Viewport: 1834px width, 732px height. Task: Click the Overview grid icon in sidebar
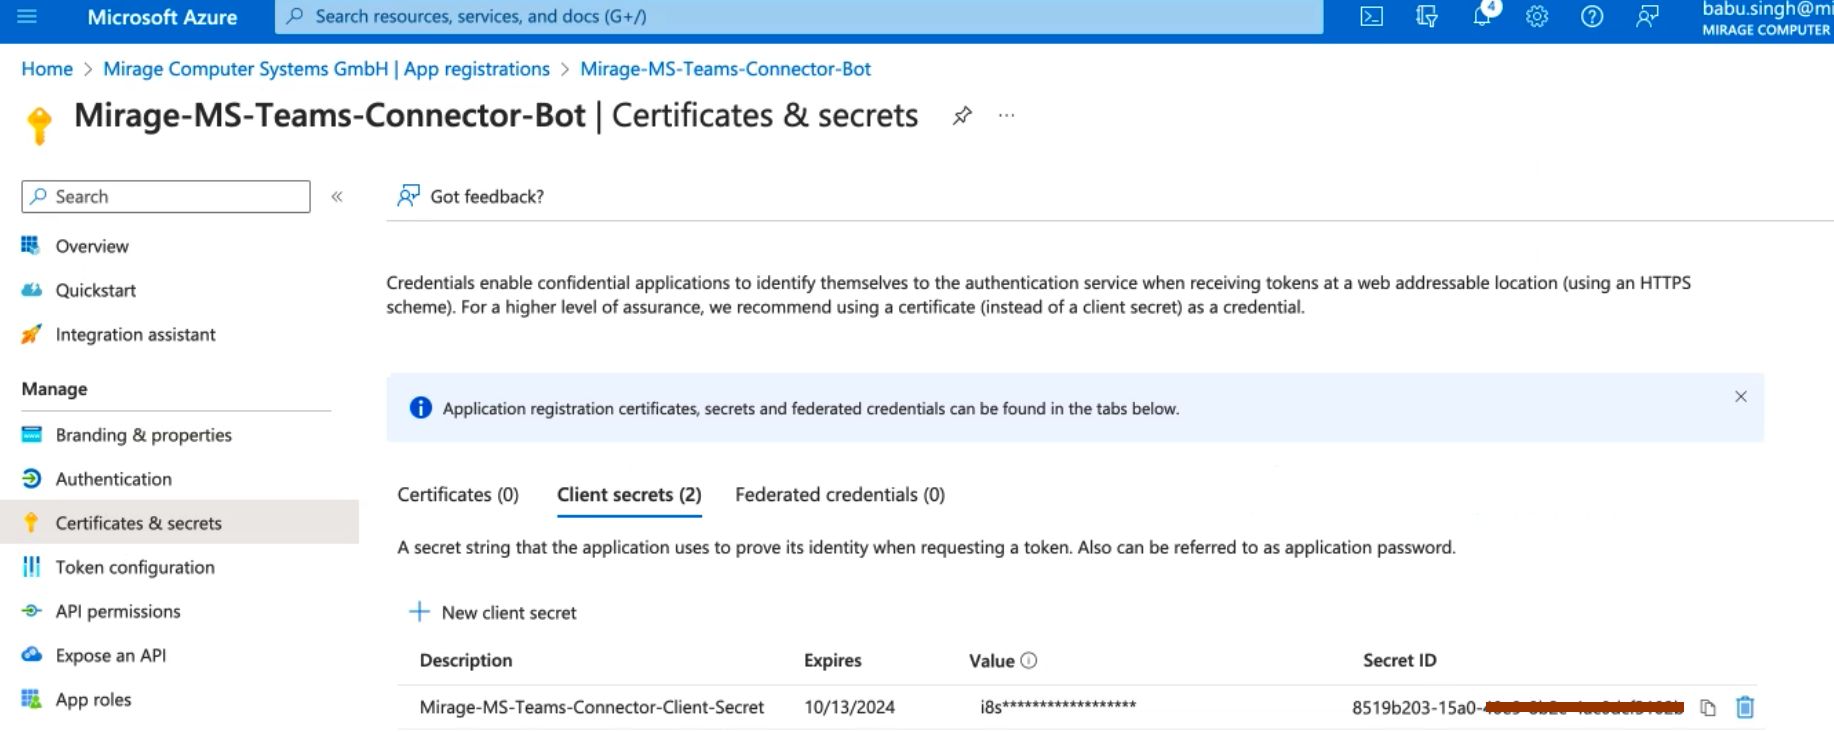pos(31,246)
